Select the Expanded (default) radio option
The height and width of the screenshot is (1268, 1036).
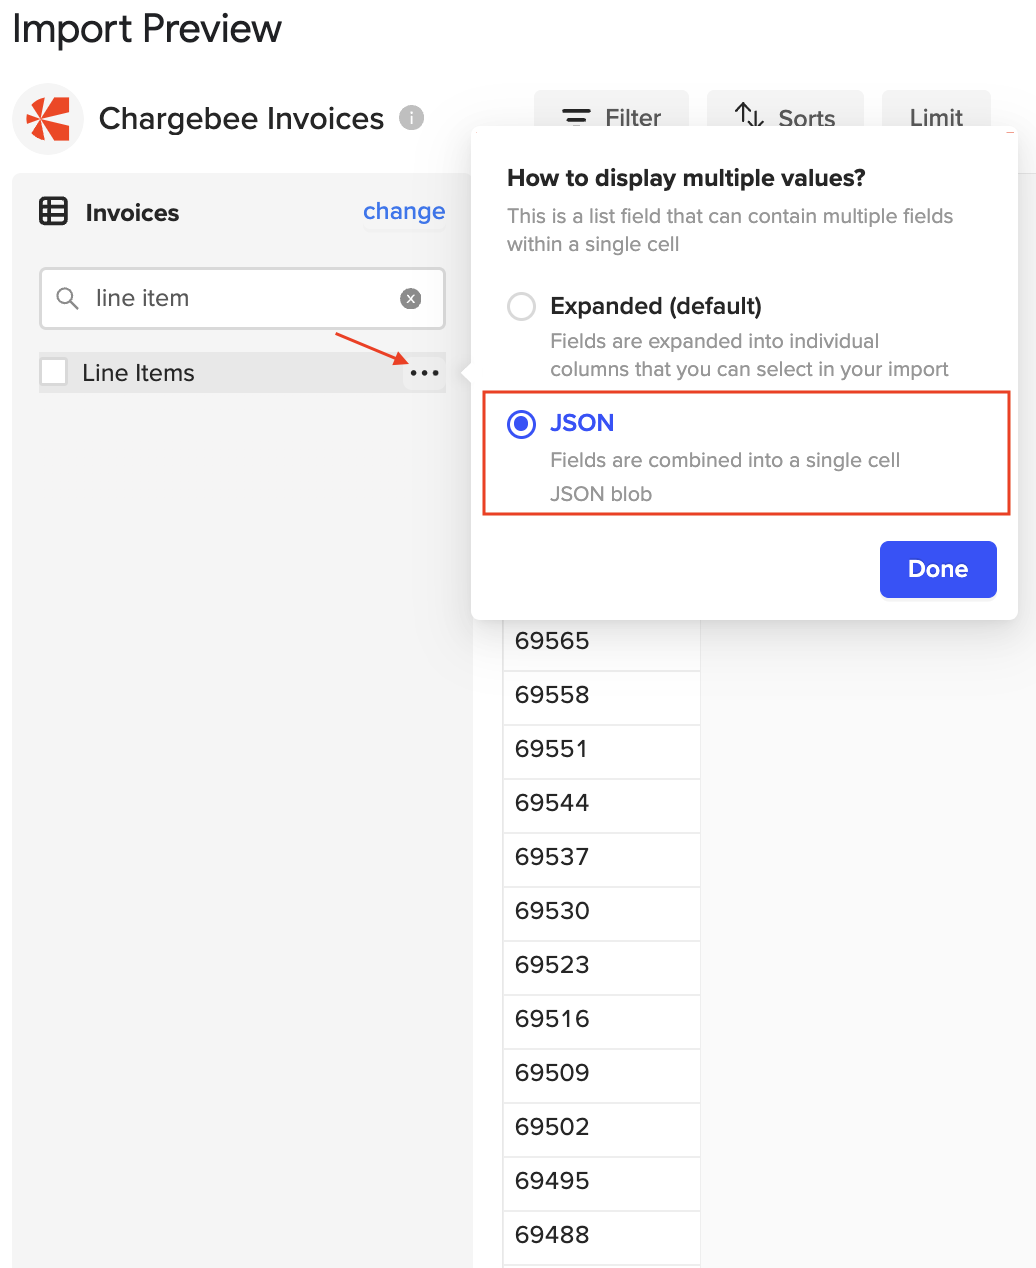click(x=521, y=306)
